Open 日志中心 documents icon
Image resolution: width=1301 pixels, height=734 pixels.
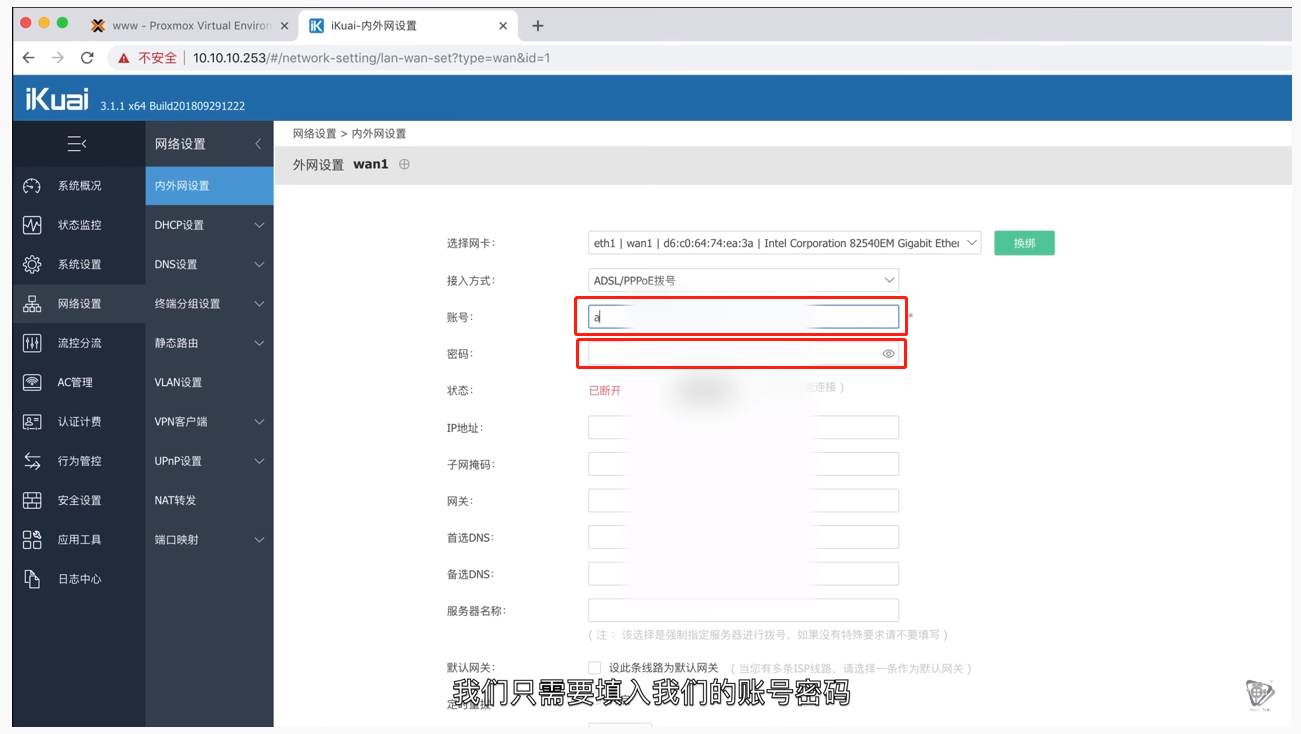pos(32,579)
